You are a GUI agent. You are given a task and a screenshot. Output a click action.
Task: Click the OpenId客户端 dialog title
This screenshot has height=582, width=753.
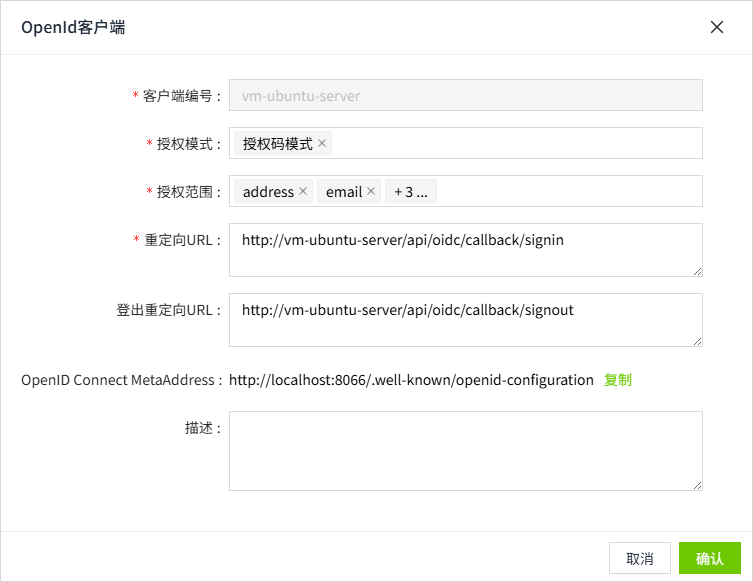pyautogui.click(x=73, y=27)
